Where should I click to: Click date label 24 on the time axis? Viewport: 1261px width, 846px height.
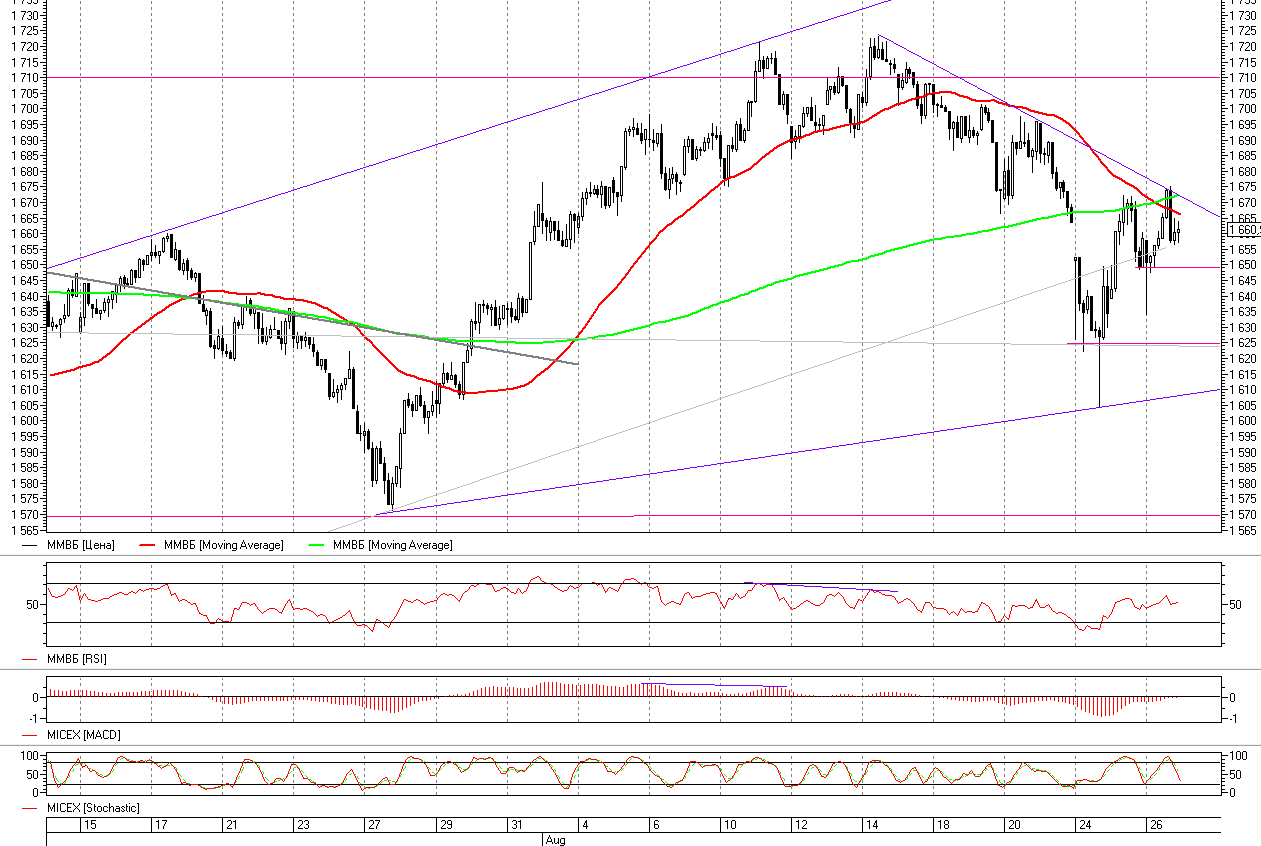(x=1084, y=825)
